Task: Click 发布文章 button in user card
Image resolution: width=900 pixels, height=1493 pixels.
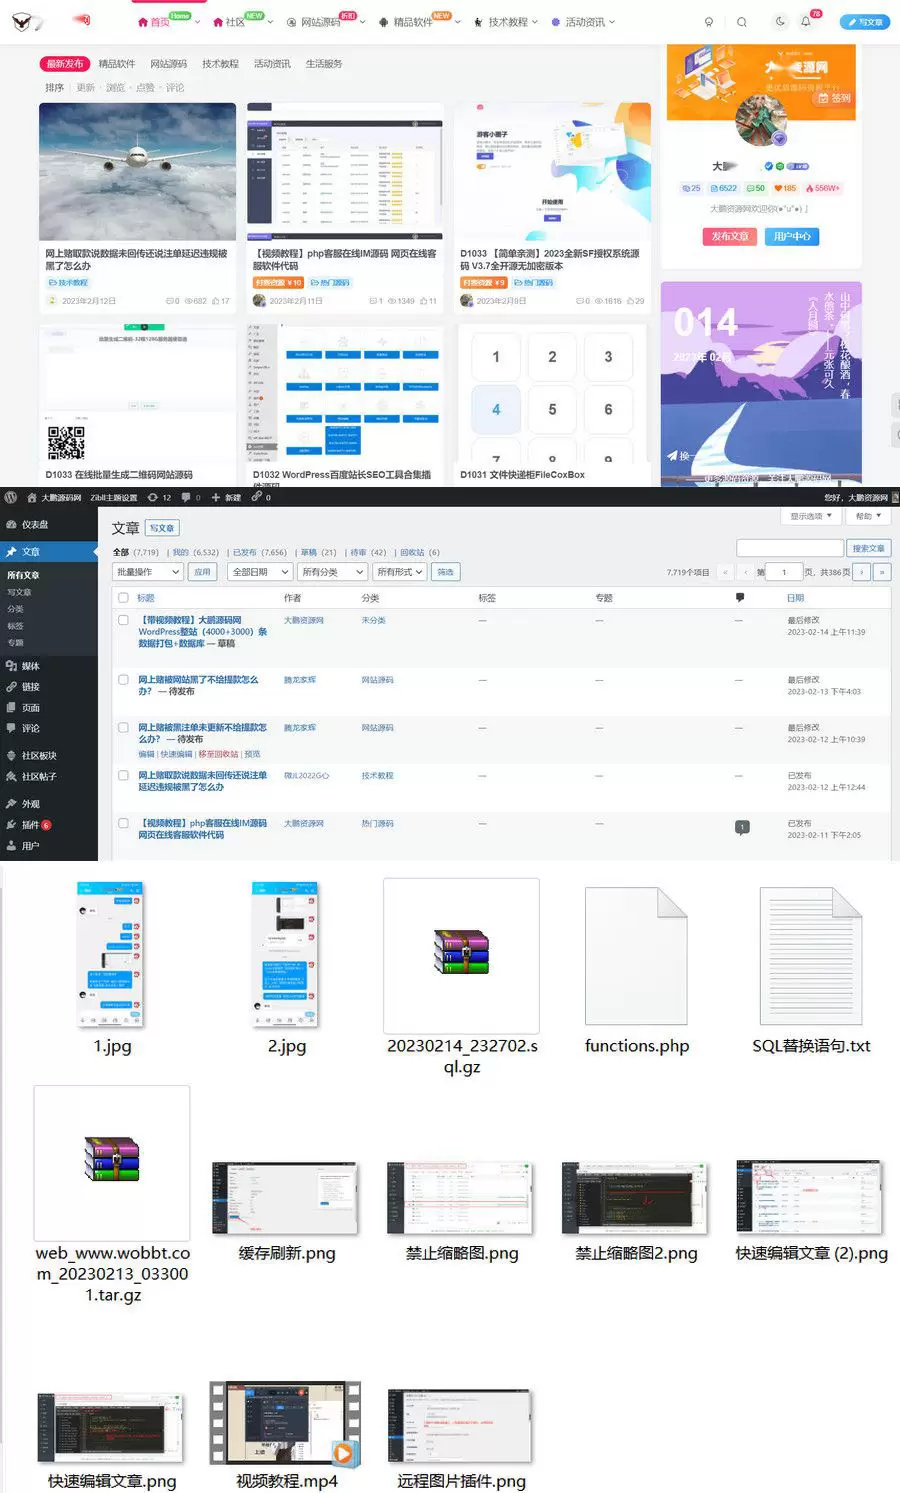Action: click(730, 237)
